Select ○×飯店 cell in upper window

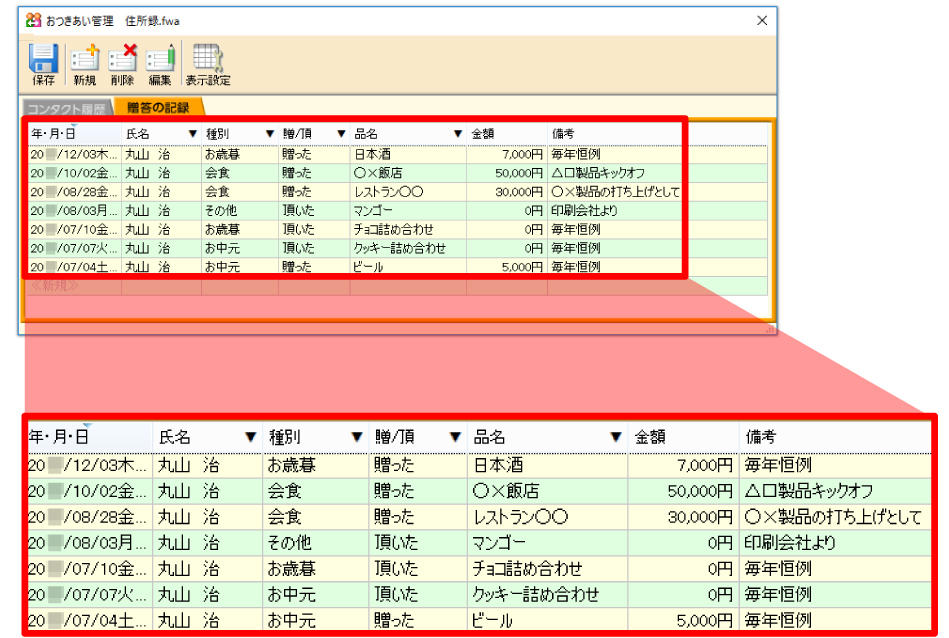click(408, 173)
